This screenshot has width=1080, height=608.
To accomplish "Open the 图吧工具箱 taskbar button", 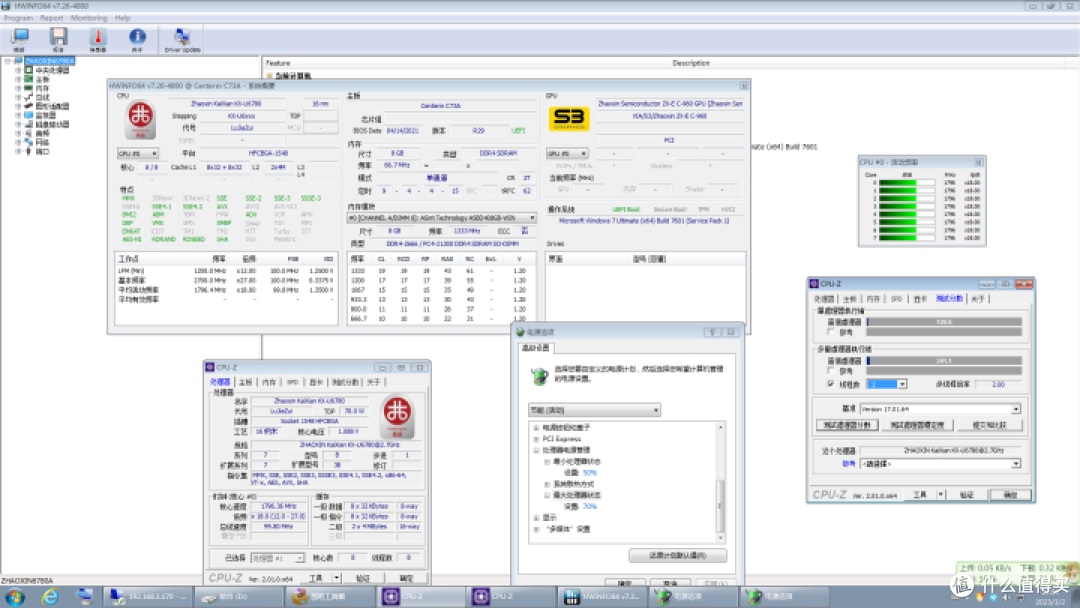I will 332,596.
